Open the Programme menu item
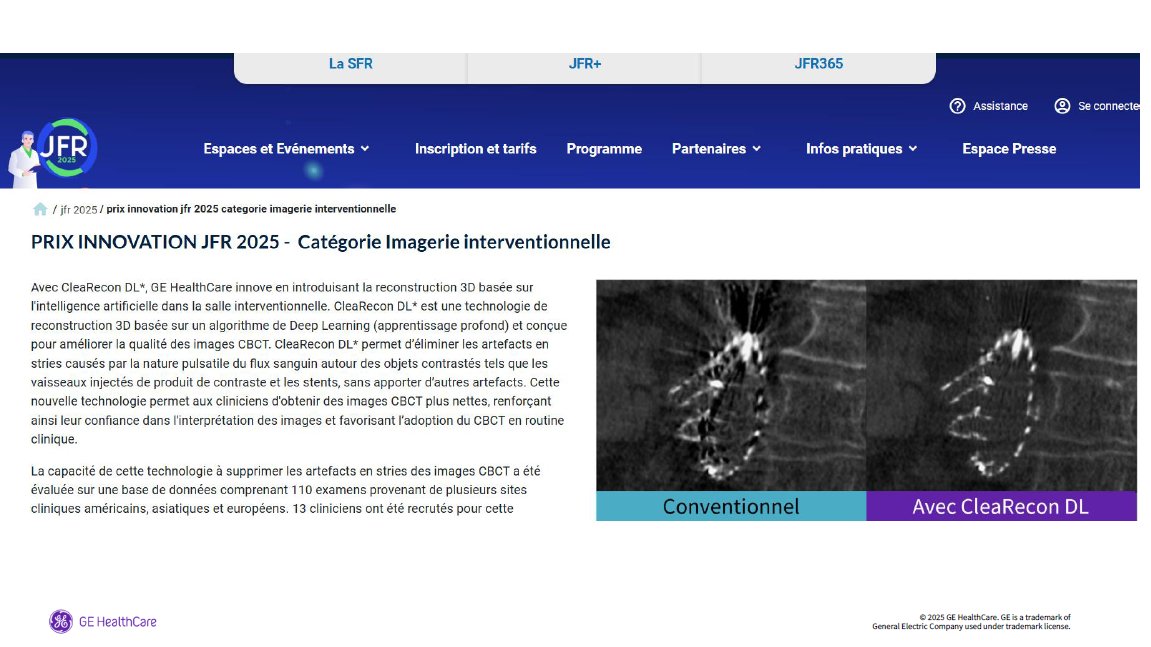Screen dimensions: 1151x647 (x=604, y=149)
